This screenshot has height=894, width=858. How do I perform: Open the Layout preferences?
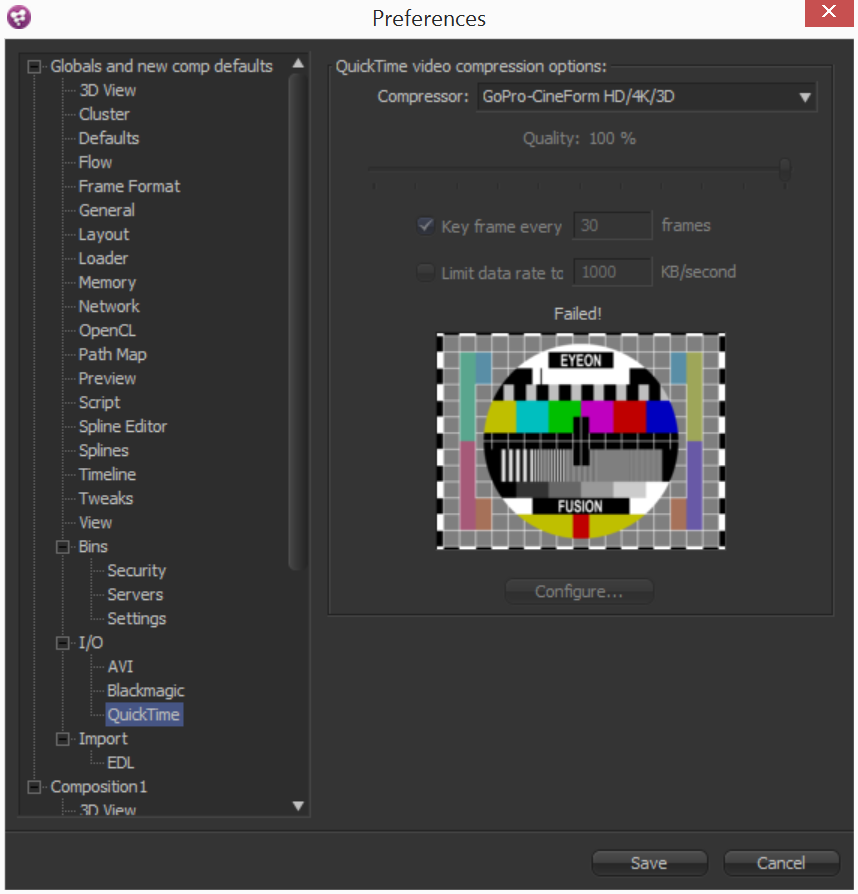[104, 234]
